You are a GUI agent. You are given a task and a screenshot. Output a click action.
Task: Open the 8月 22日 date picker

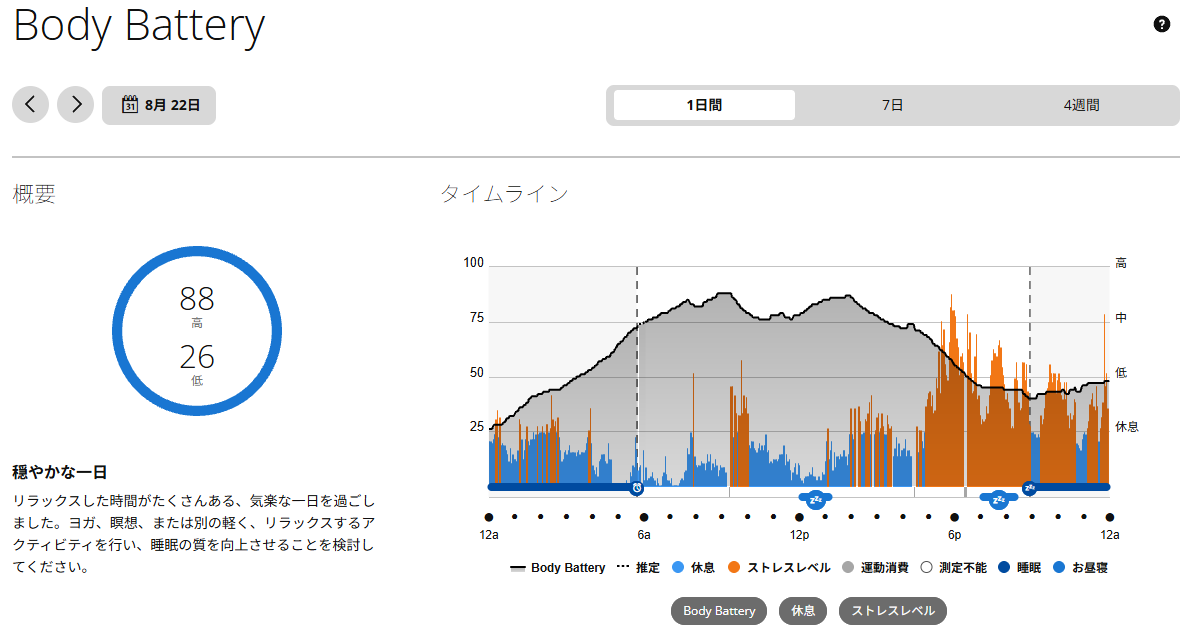pos(159,105)
